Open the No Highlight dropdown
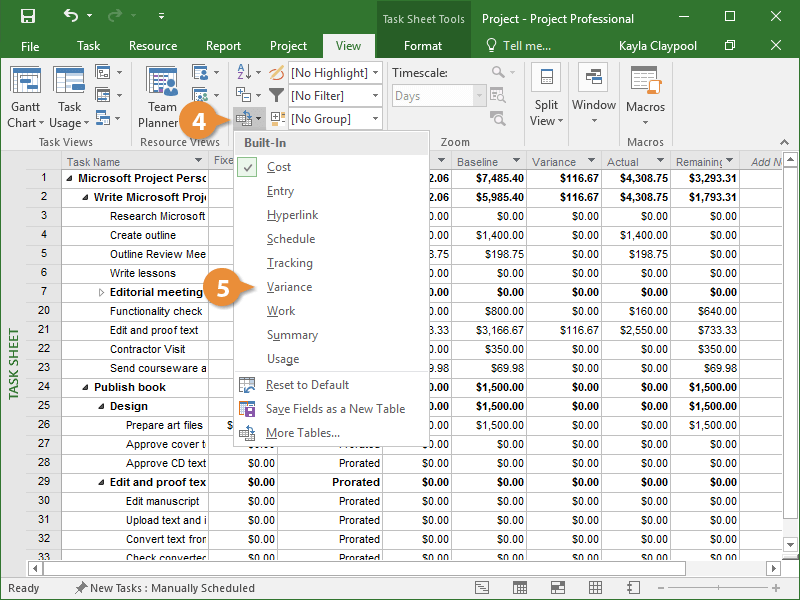Viewport: 800px width, 600px height. (x=335, y=73)
